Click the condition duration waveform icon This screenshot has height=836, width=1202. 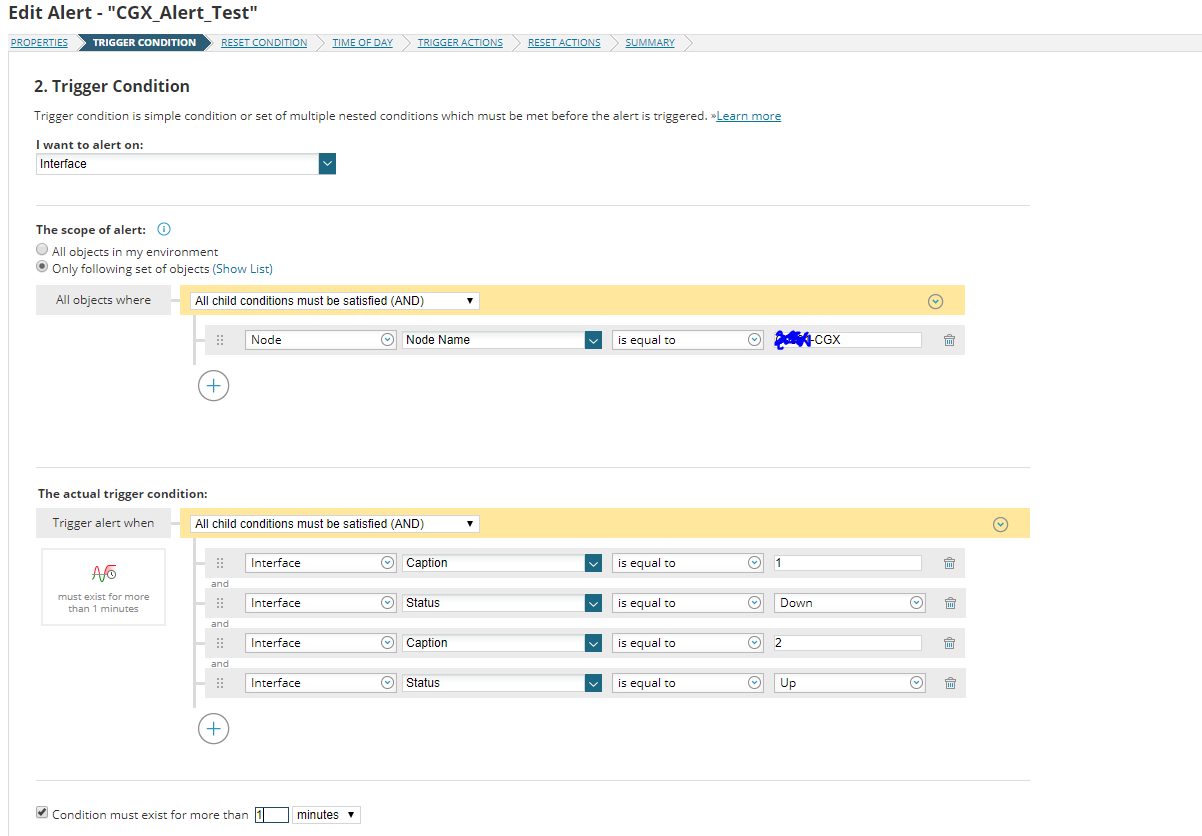[x=103, y=573]
